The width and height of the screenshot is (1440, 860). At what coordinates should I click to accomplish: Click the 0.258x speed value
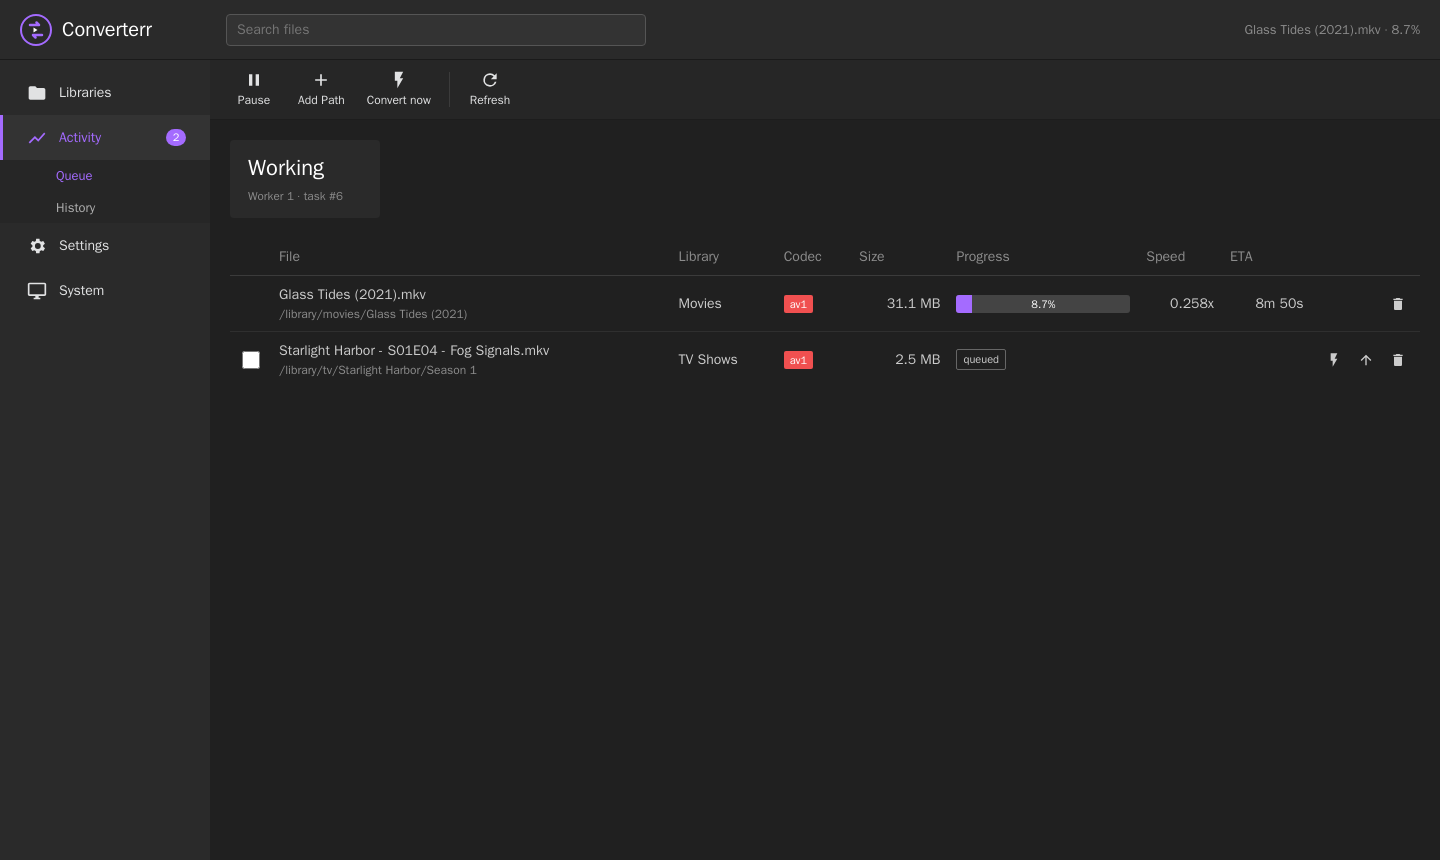pos(1192,304)
